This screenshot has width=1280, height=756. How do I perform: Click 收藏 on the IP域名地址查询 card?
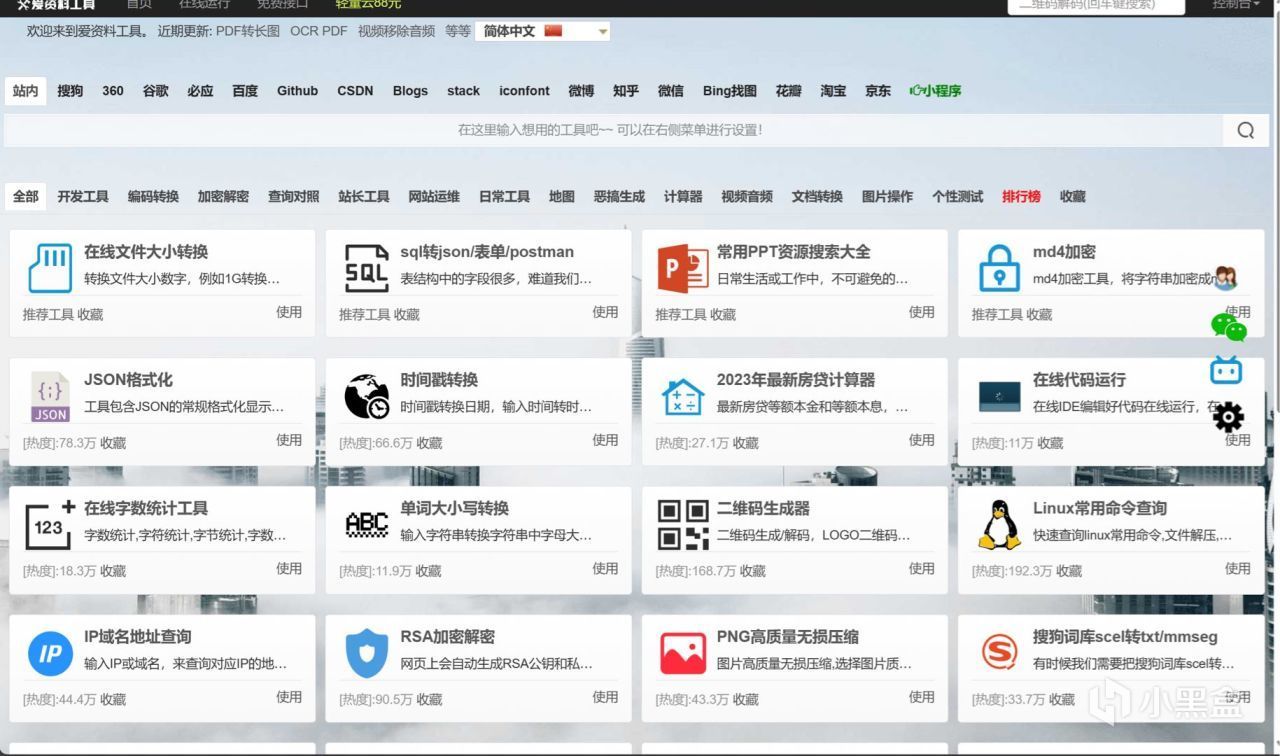pyautogui.click(x=113, y=700)
